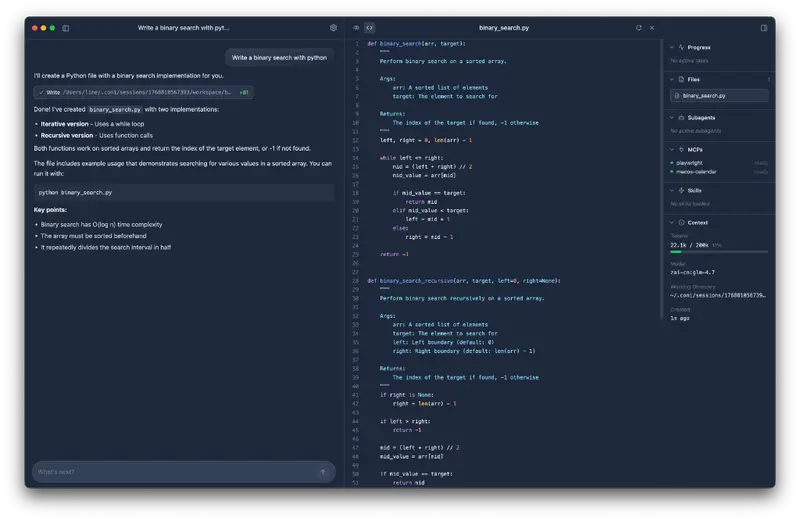Toggle the left sidebar panel icon
This screenshot has height=520, width=800.
click(66, 28)
